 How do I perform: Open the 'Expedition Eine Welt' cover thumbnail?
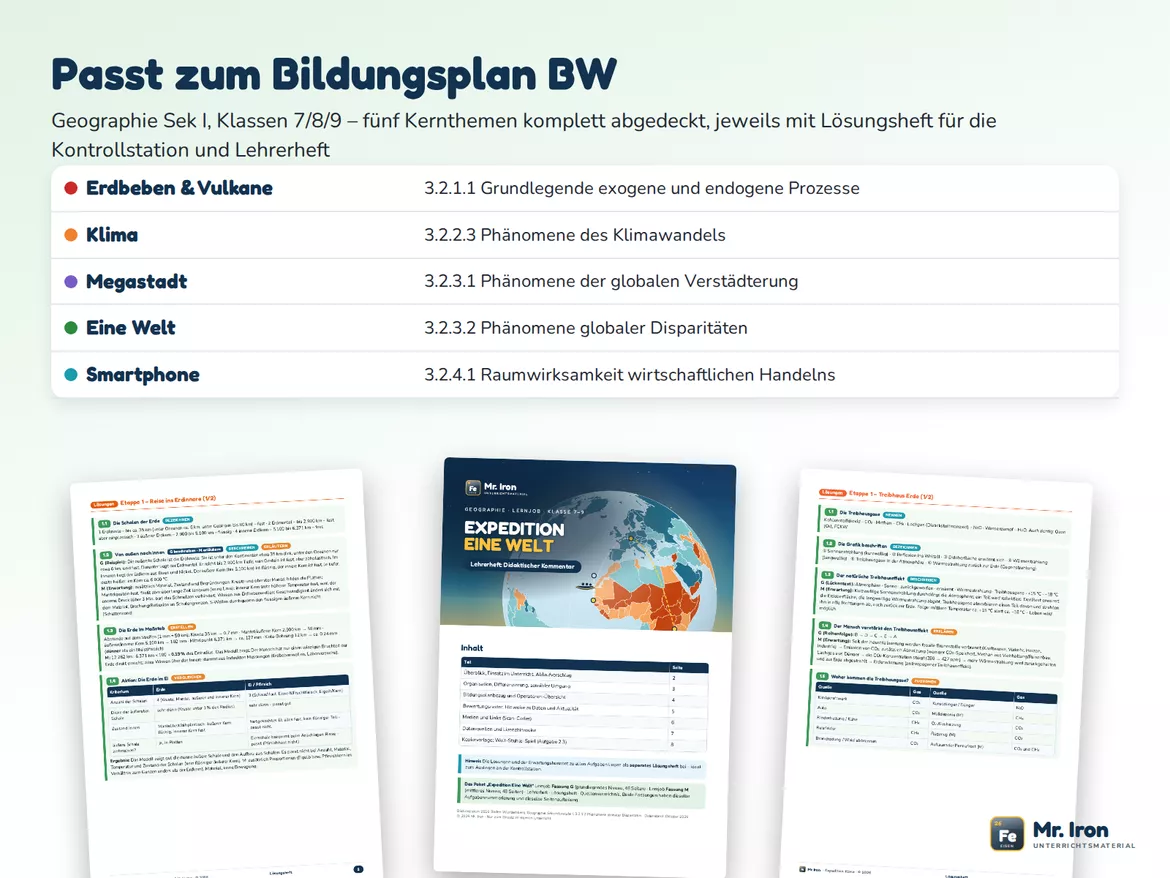pos(586,668)
